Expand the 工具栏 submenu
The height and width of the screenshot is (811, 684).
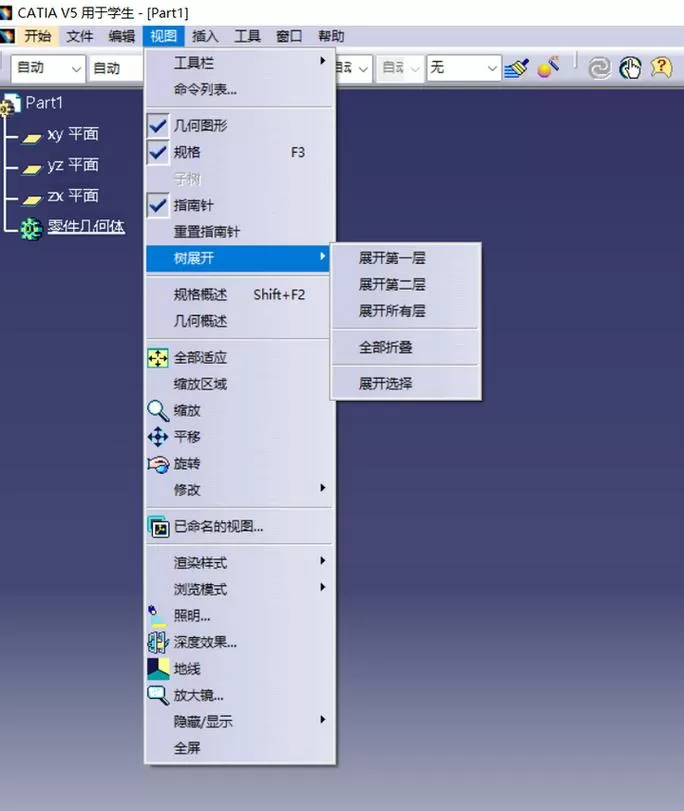(x=240, y=63)
